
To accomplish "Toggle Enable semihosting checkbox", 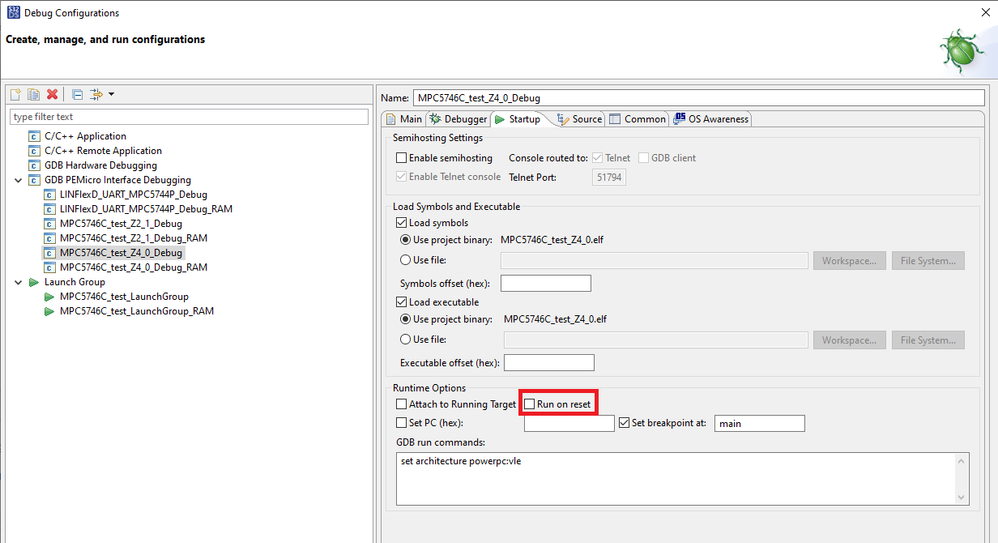I will point(402,158).
